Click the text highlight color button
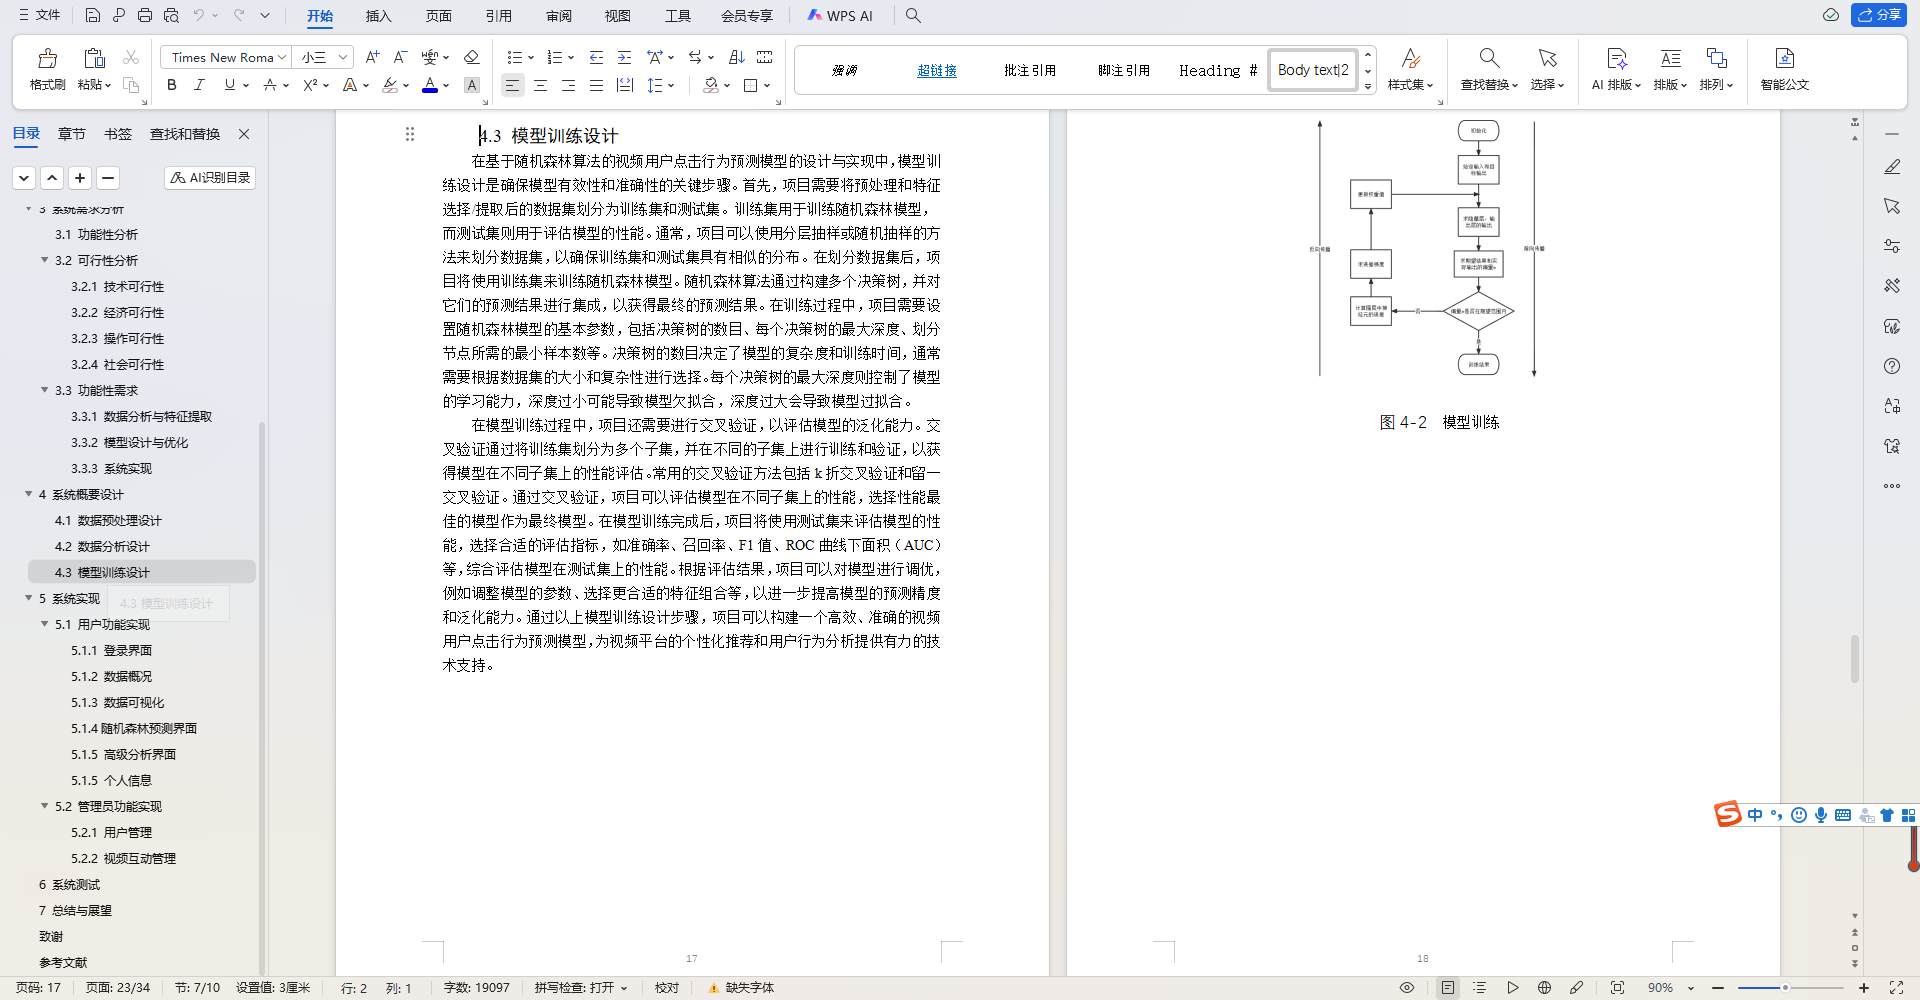 click(390, 85)
